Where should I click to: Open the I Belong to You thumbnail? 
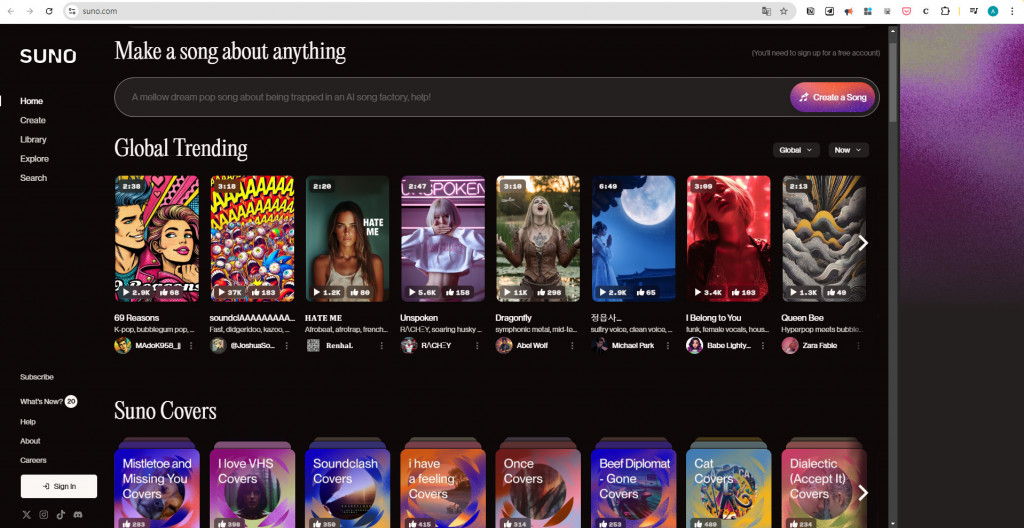(729, 239)
